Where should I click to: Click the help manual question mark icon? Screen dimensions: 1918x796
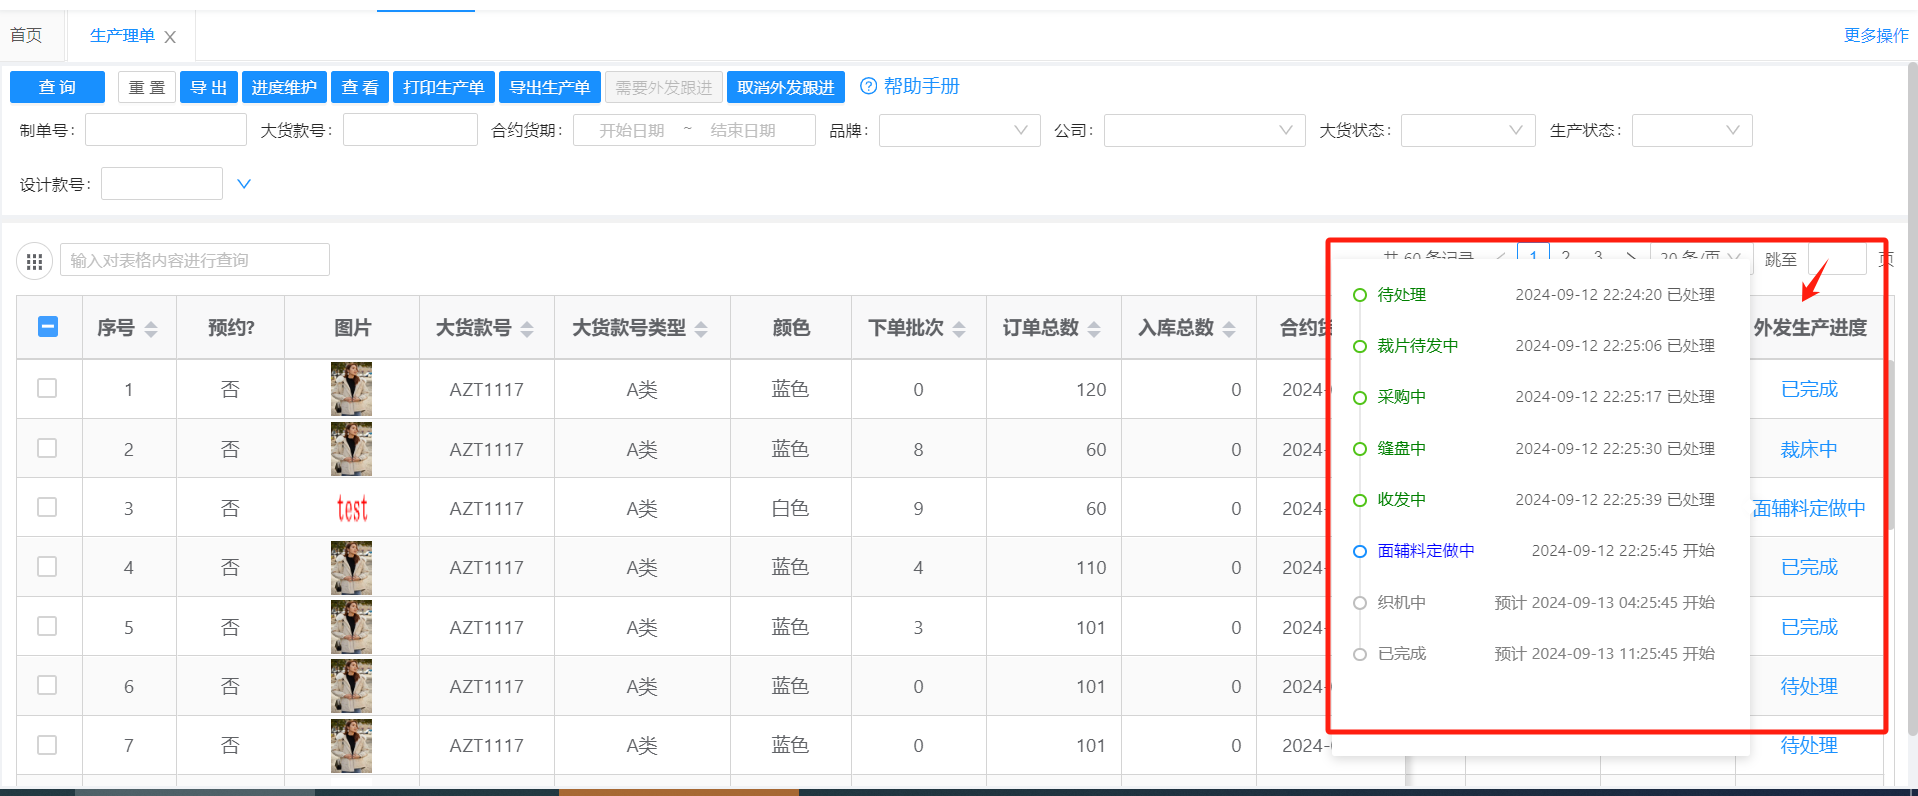868,86
